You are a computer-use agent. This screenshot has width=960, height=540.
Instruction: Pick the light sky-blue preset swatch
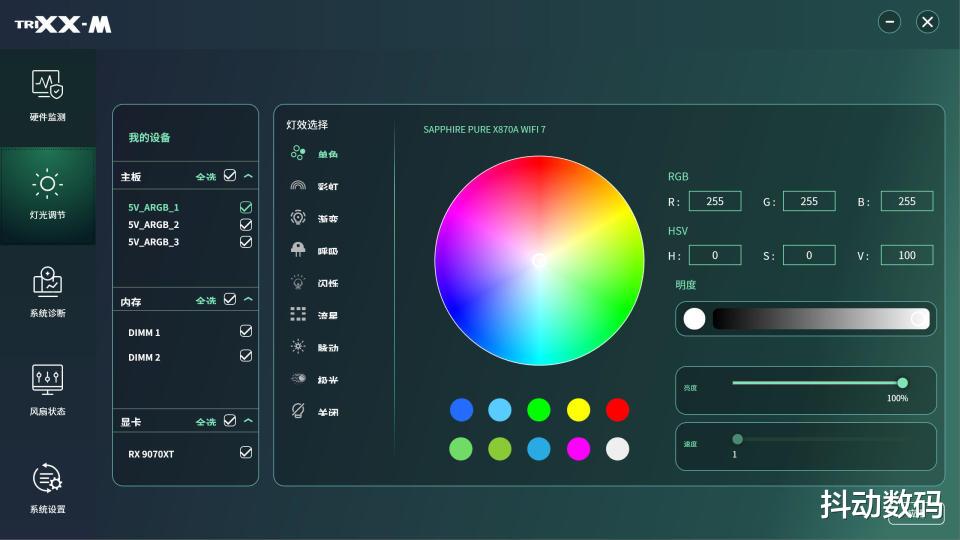pyautogui.click(x=500, y=410)
